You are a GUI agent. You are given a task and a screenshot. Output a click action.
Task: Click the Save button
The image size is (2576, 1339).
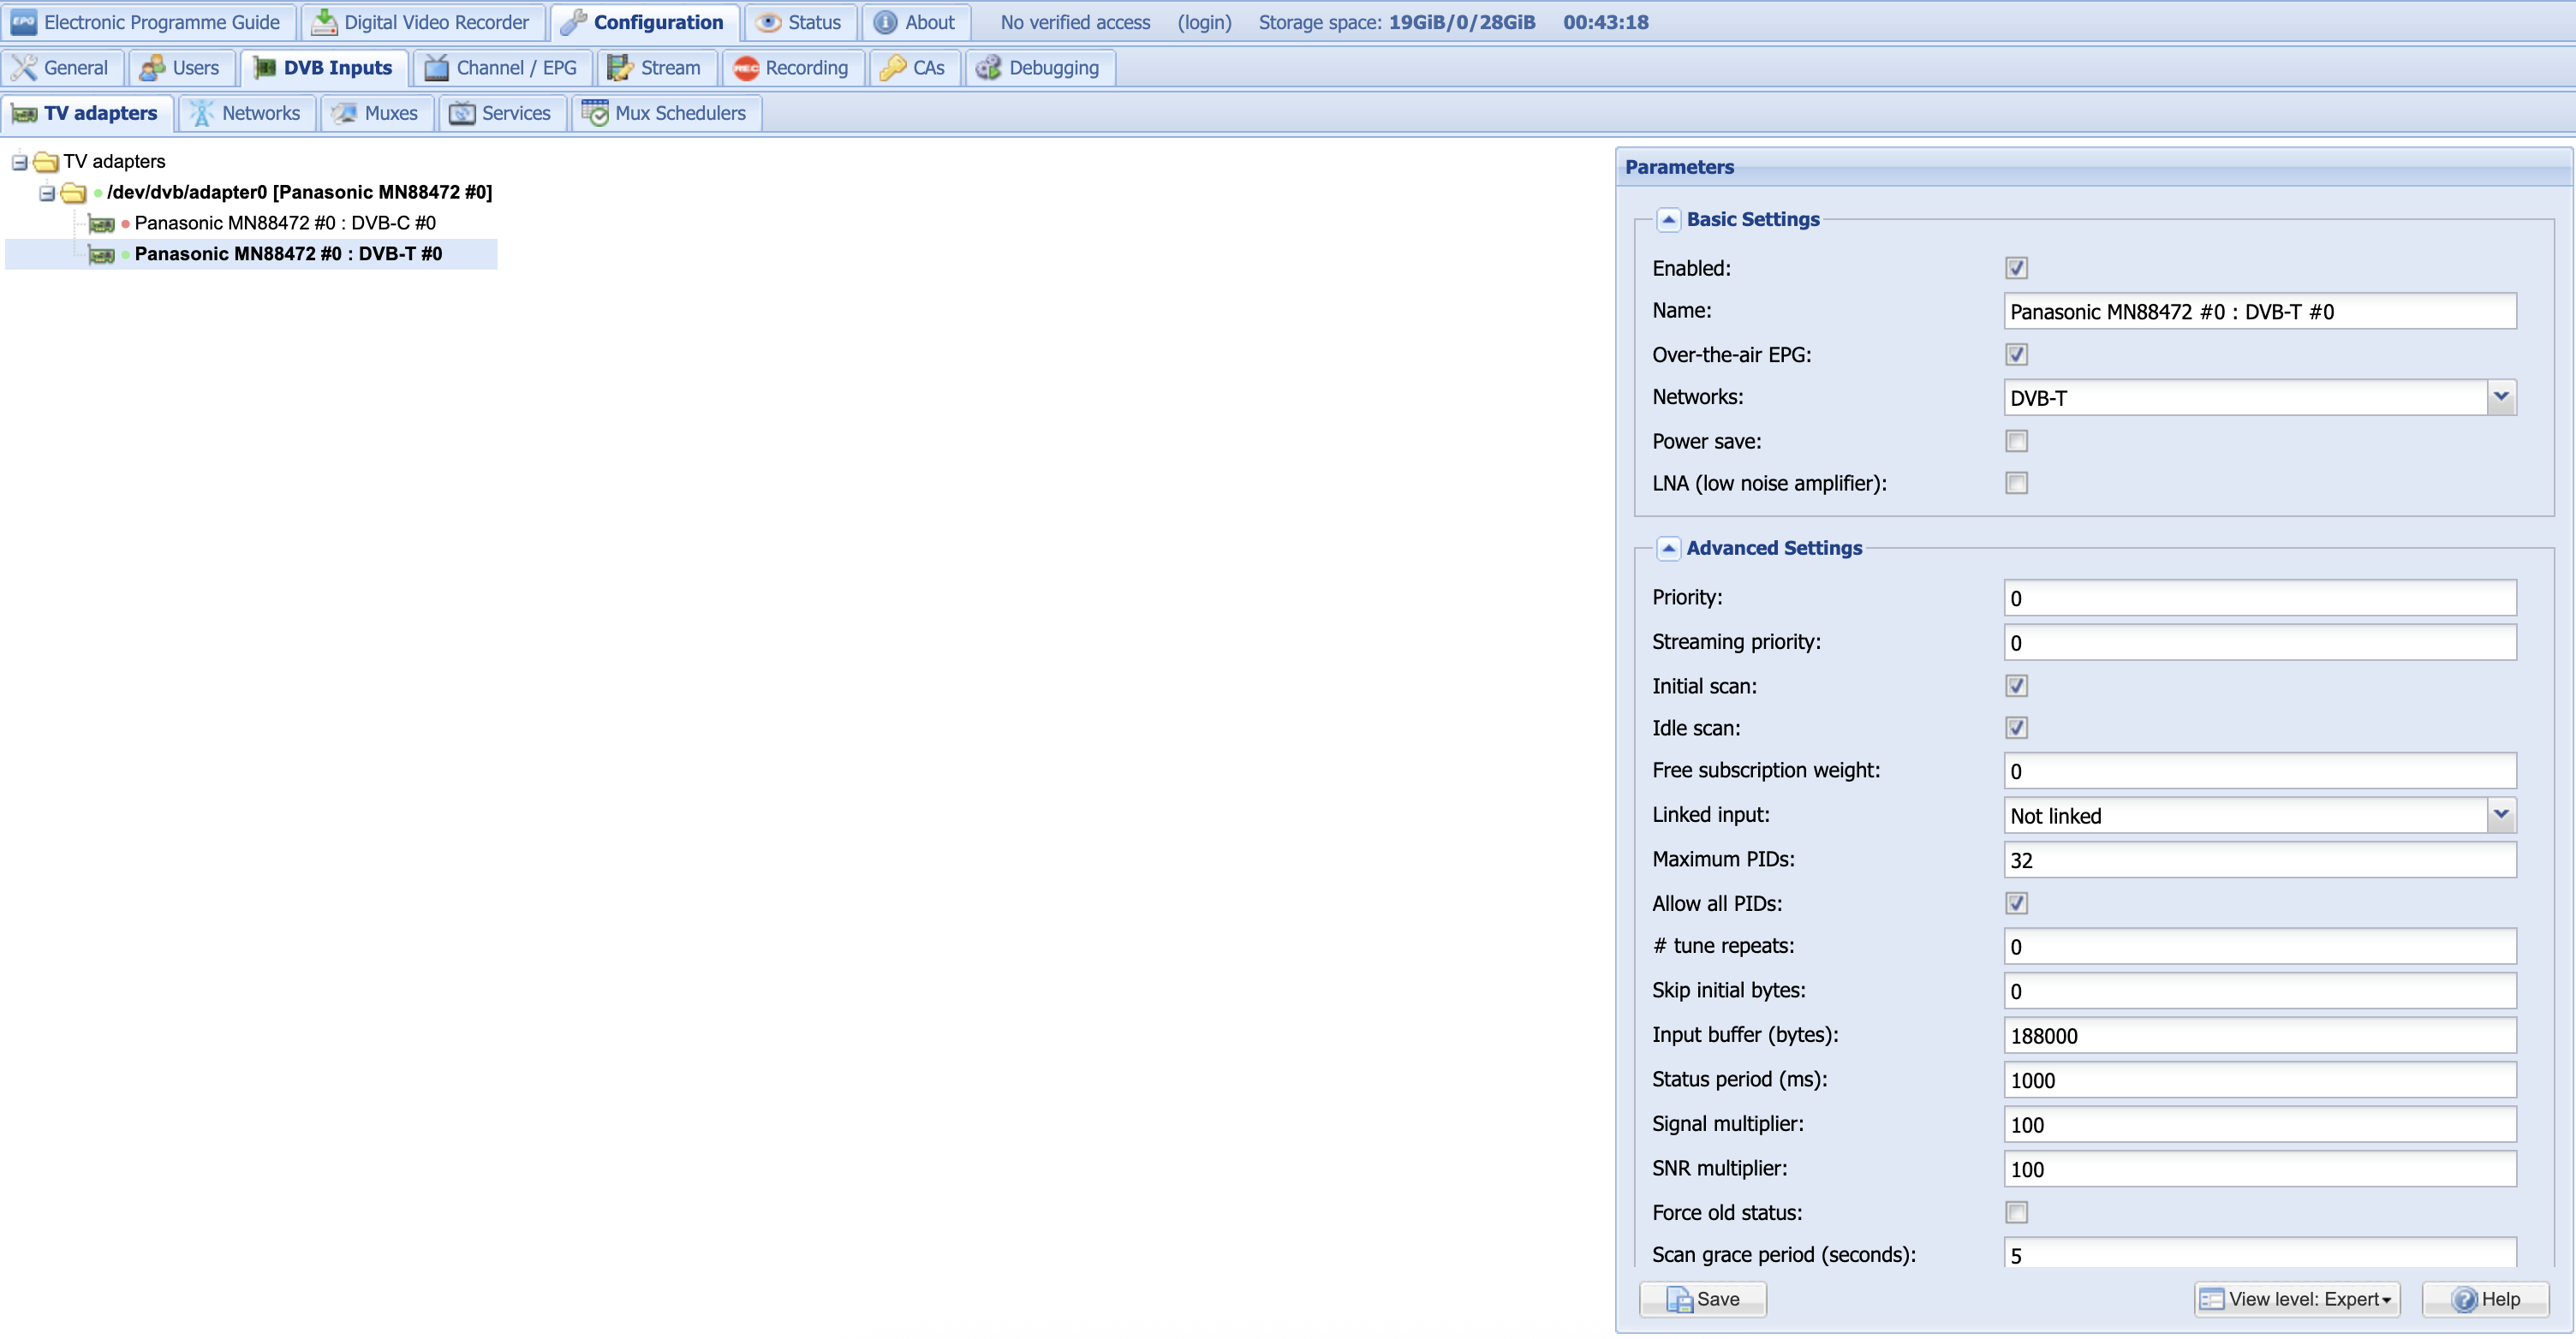coord(1702,1299)
